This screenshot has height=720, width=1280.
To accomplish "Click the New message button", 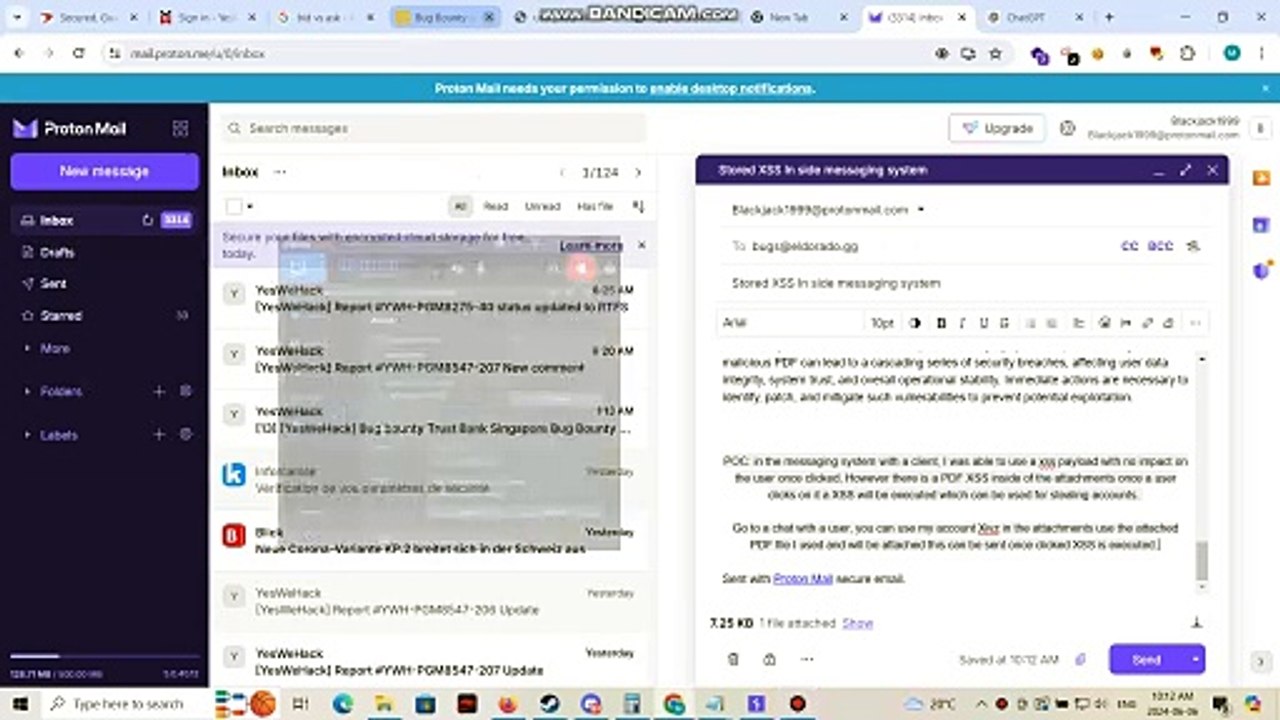I will 104,171.
